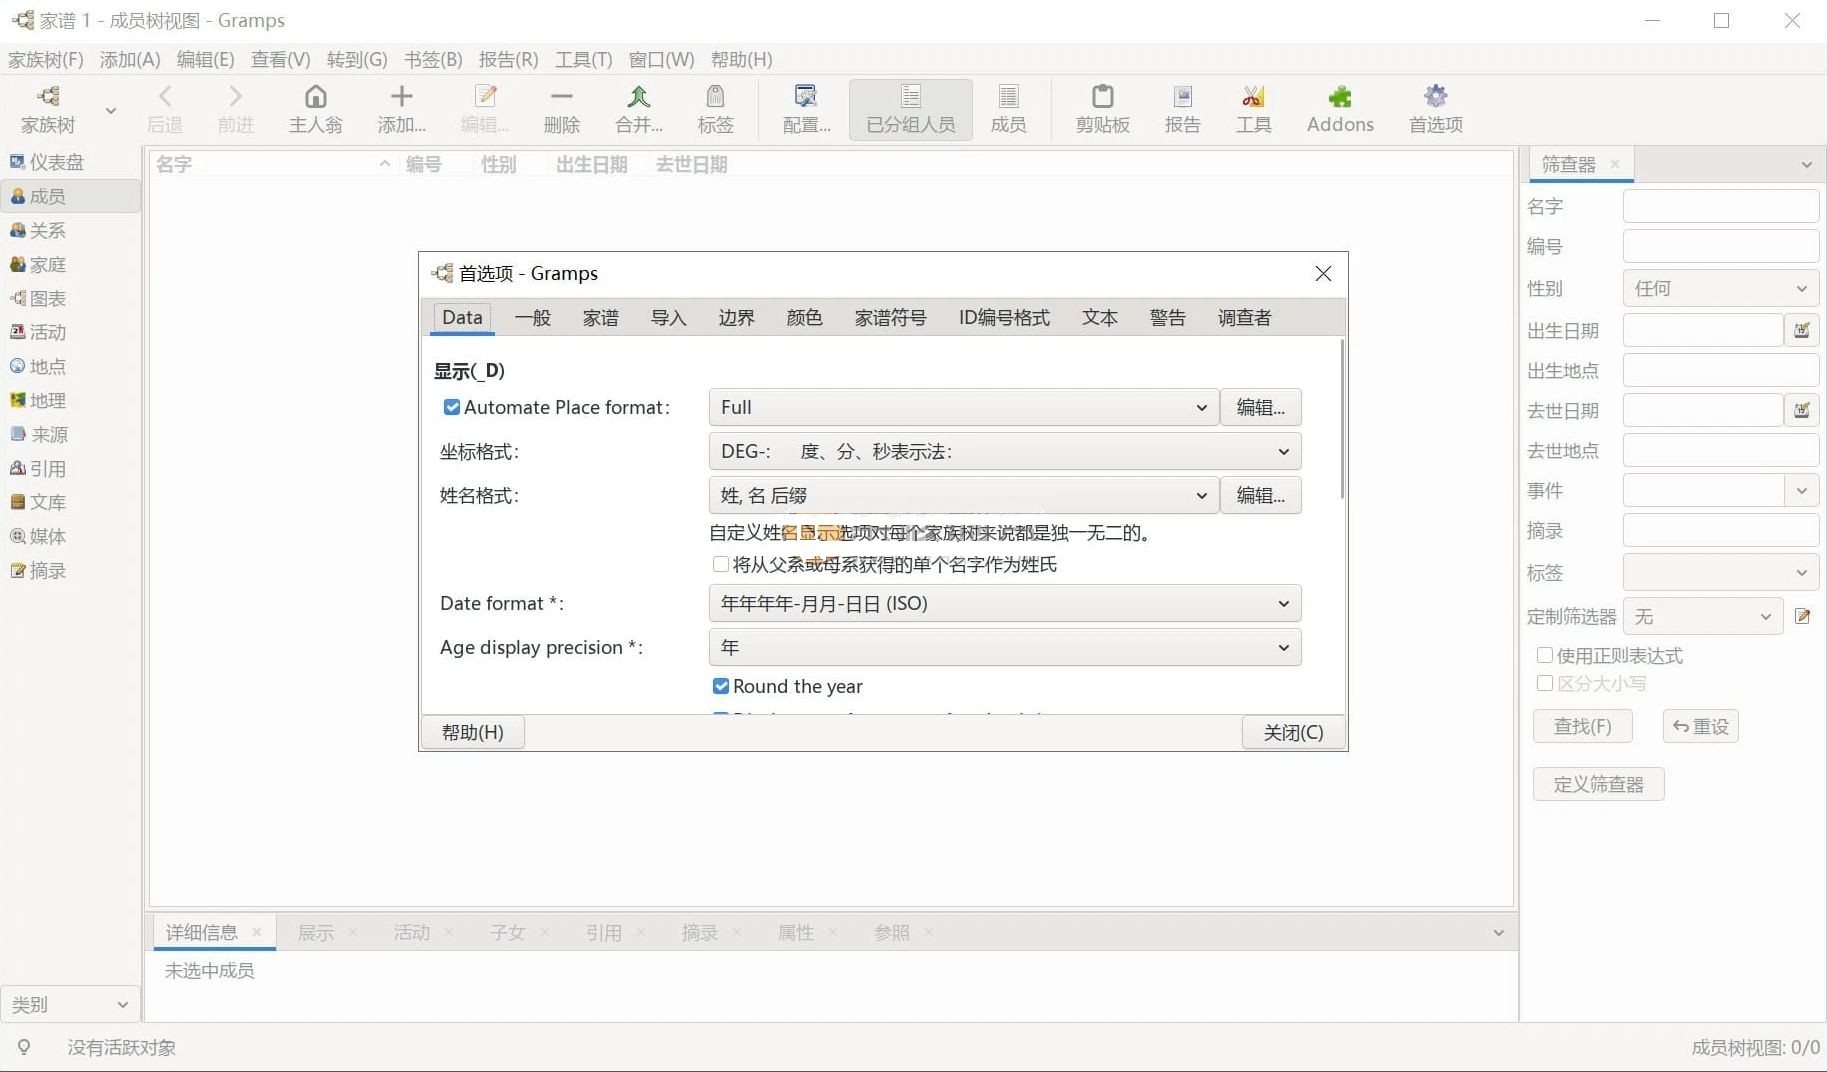1827x1072 pixels.
Task: Click the 定义筛查器 button
Action: (x=1598, y=784)
